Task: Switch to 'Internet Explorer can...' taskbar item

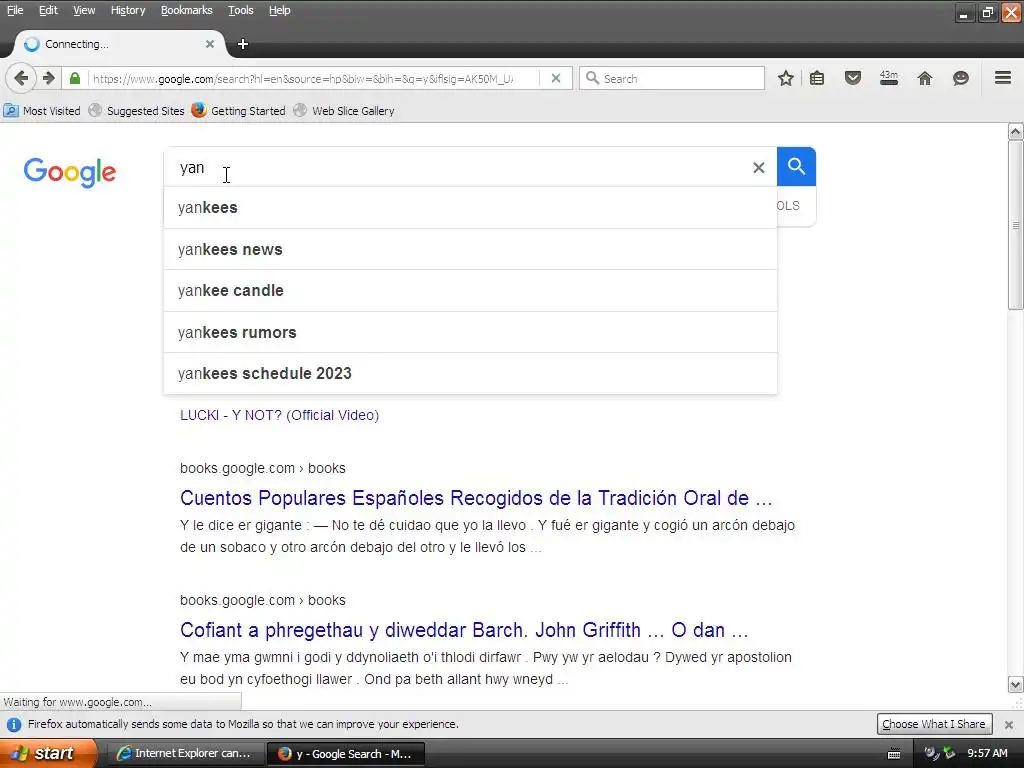Action: pyautogui.click(x=185, y=754)
